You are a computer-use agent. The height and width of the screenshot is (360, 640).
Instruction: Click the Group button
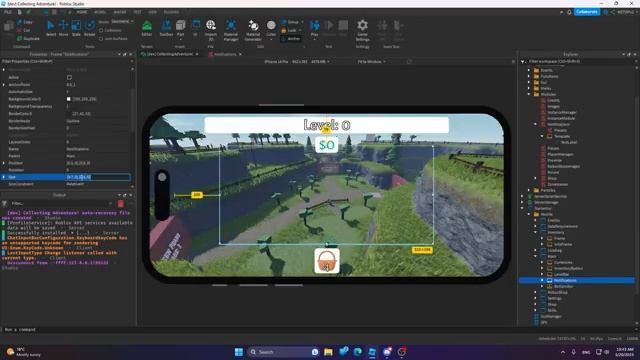[x=291, y=22]
